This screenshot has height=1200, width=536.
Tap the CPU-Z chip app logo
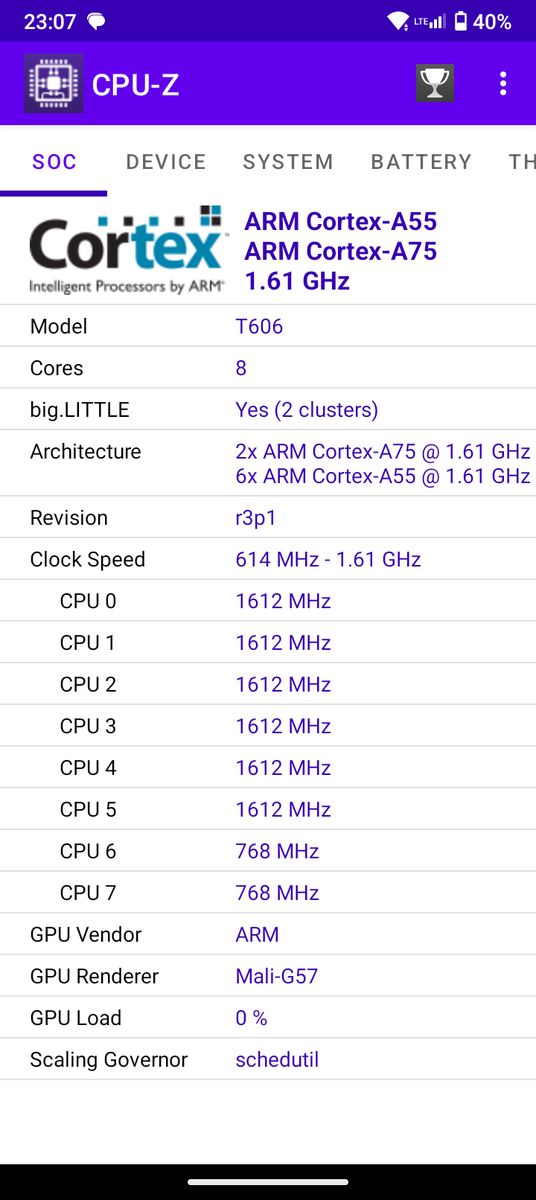point(53,84)
